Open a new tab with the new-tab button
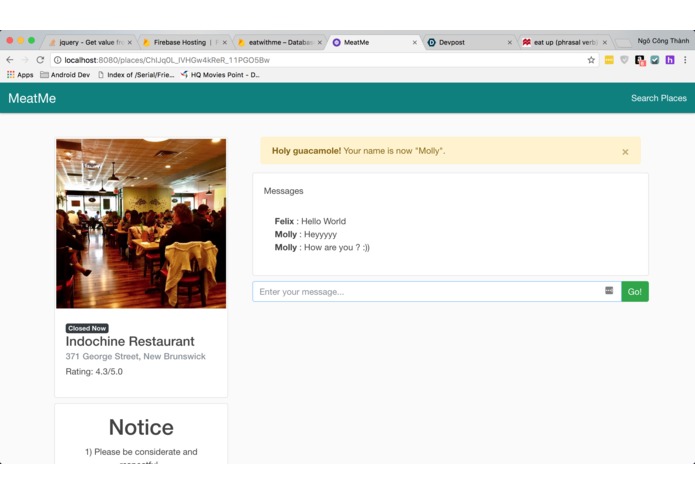This screenshot has width=695, height=494. 623,43
